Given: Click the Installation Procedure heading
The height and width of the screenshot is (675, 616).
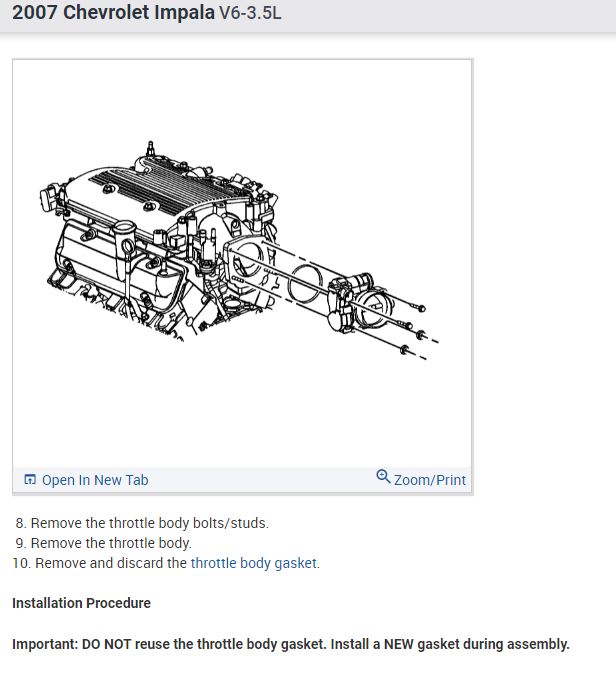Looking at the screenshot, I should pyautogui.click(x=81, y=603).
